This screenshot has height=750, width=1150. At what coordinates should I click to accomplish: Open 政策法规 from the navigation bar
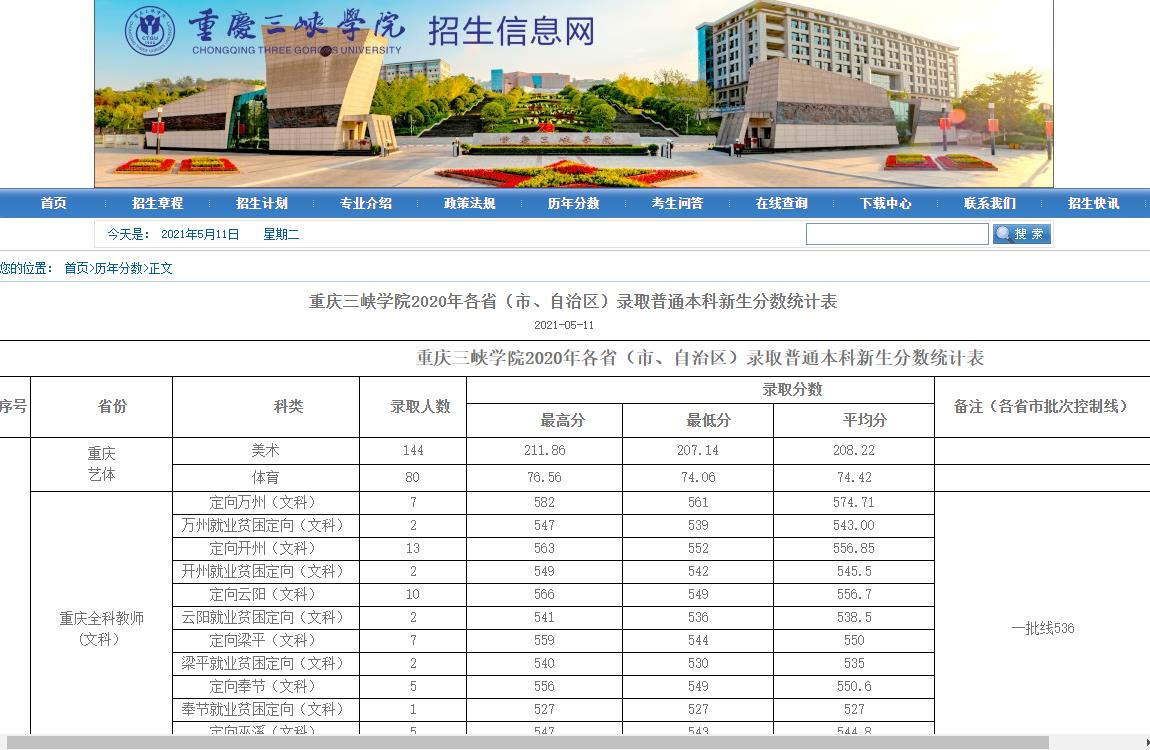pyautogui.click(x=469, y=203)
